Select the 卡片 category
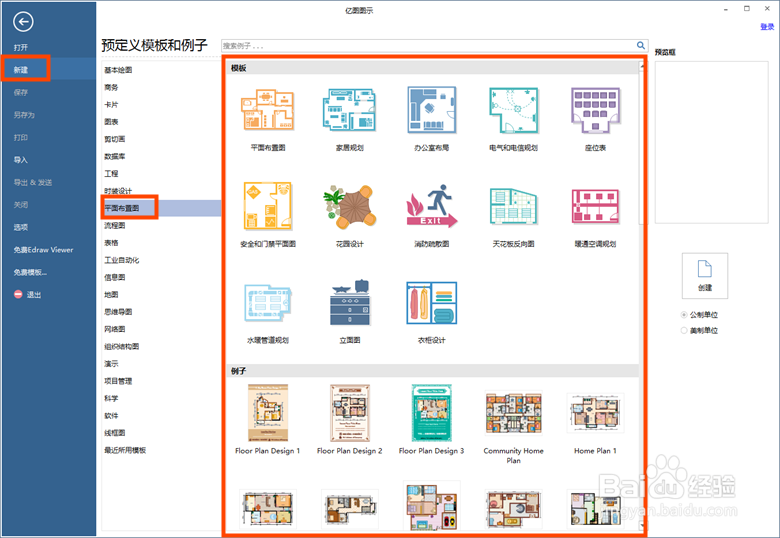The height and width of the screenshot is (538, 780). click(111, 105)
